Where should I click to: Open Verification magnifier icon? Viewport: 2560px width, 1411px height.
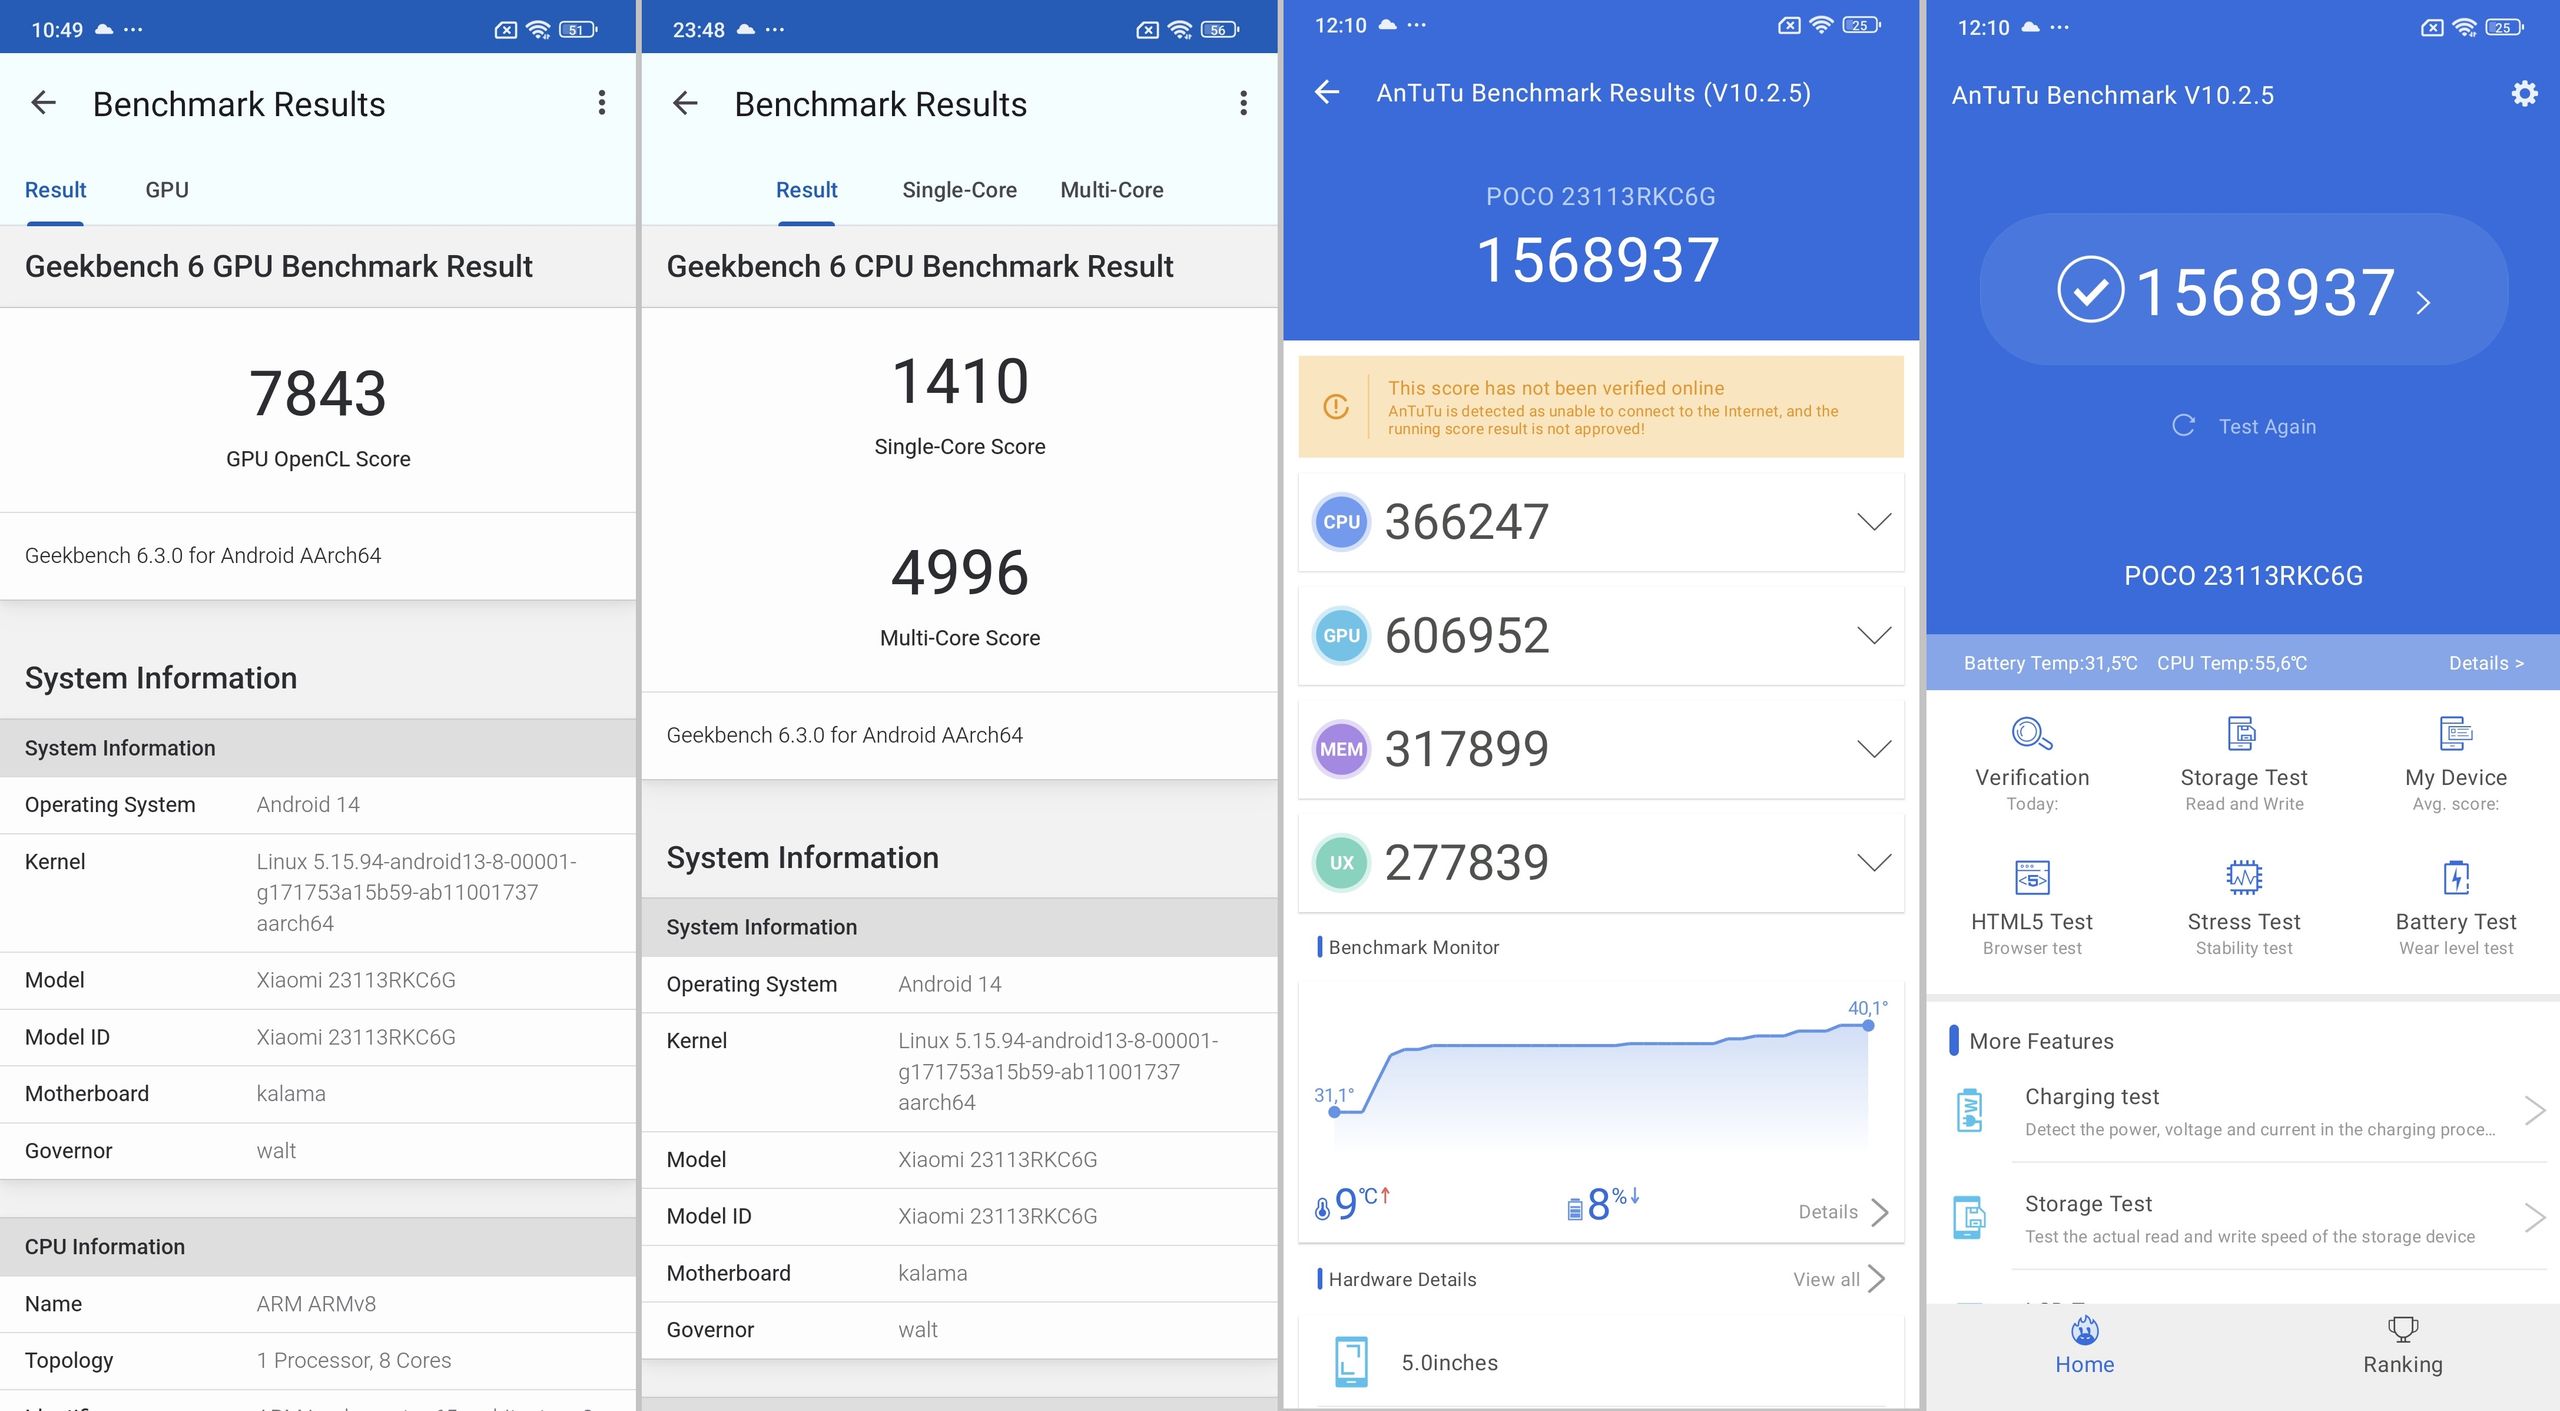[2032, 734]
